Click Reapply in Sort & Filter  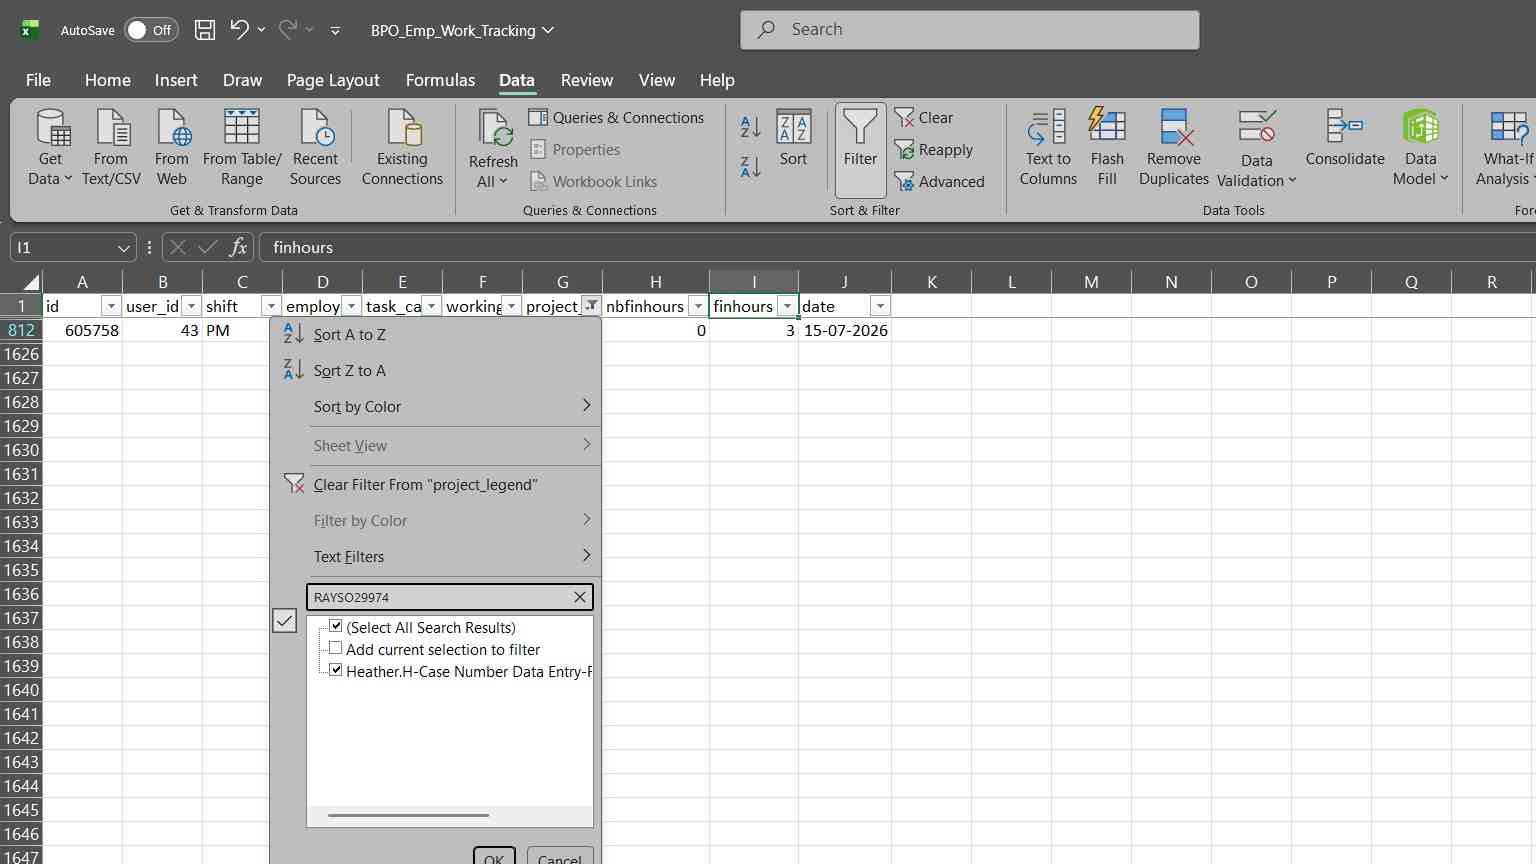click(x=933, y=150)
